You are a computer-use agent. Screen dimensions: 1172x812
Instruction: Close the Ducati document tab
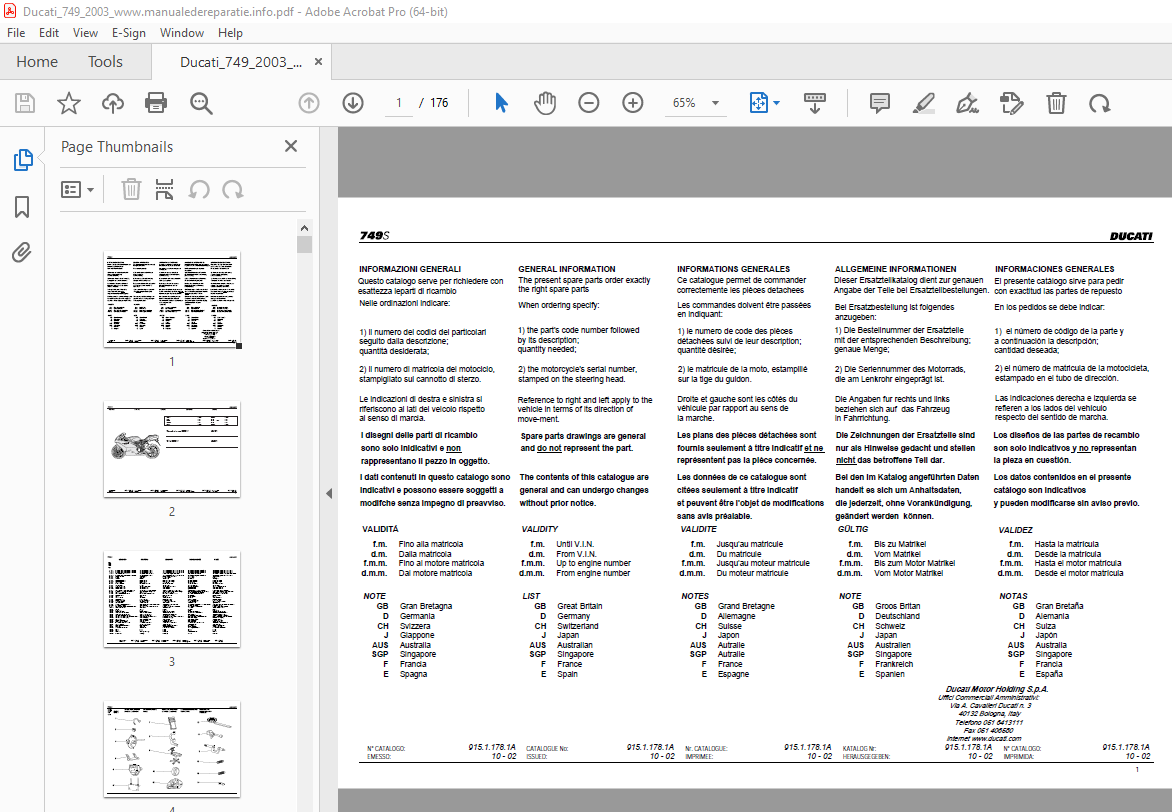coord(318,61)
